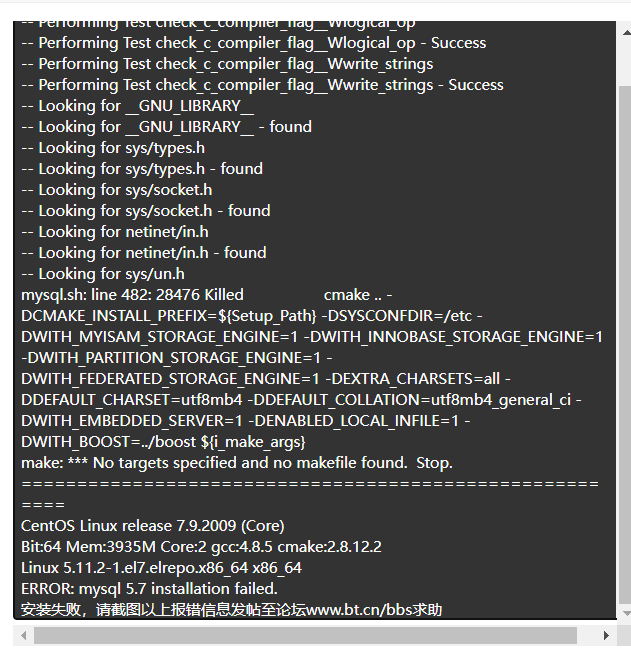This screenshot has width=631, height=665.
Task: Click the 'Linux 5.11.2-1.el7.elrepo.x86_64' kernel line
Action: [161, 568]
